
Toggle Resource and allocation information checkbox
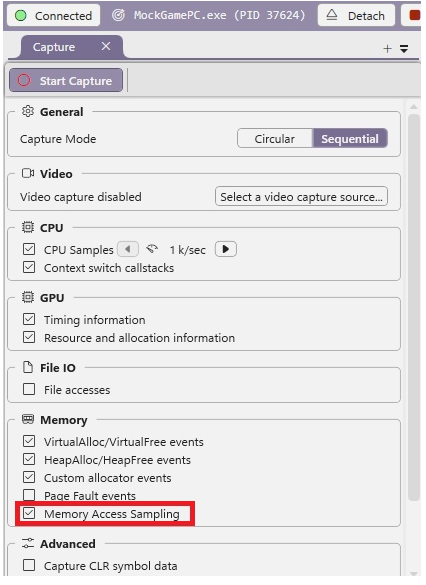29,337
